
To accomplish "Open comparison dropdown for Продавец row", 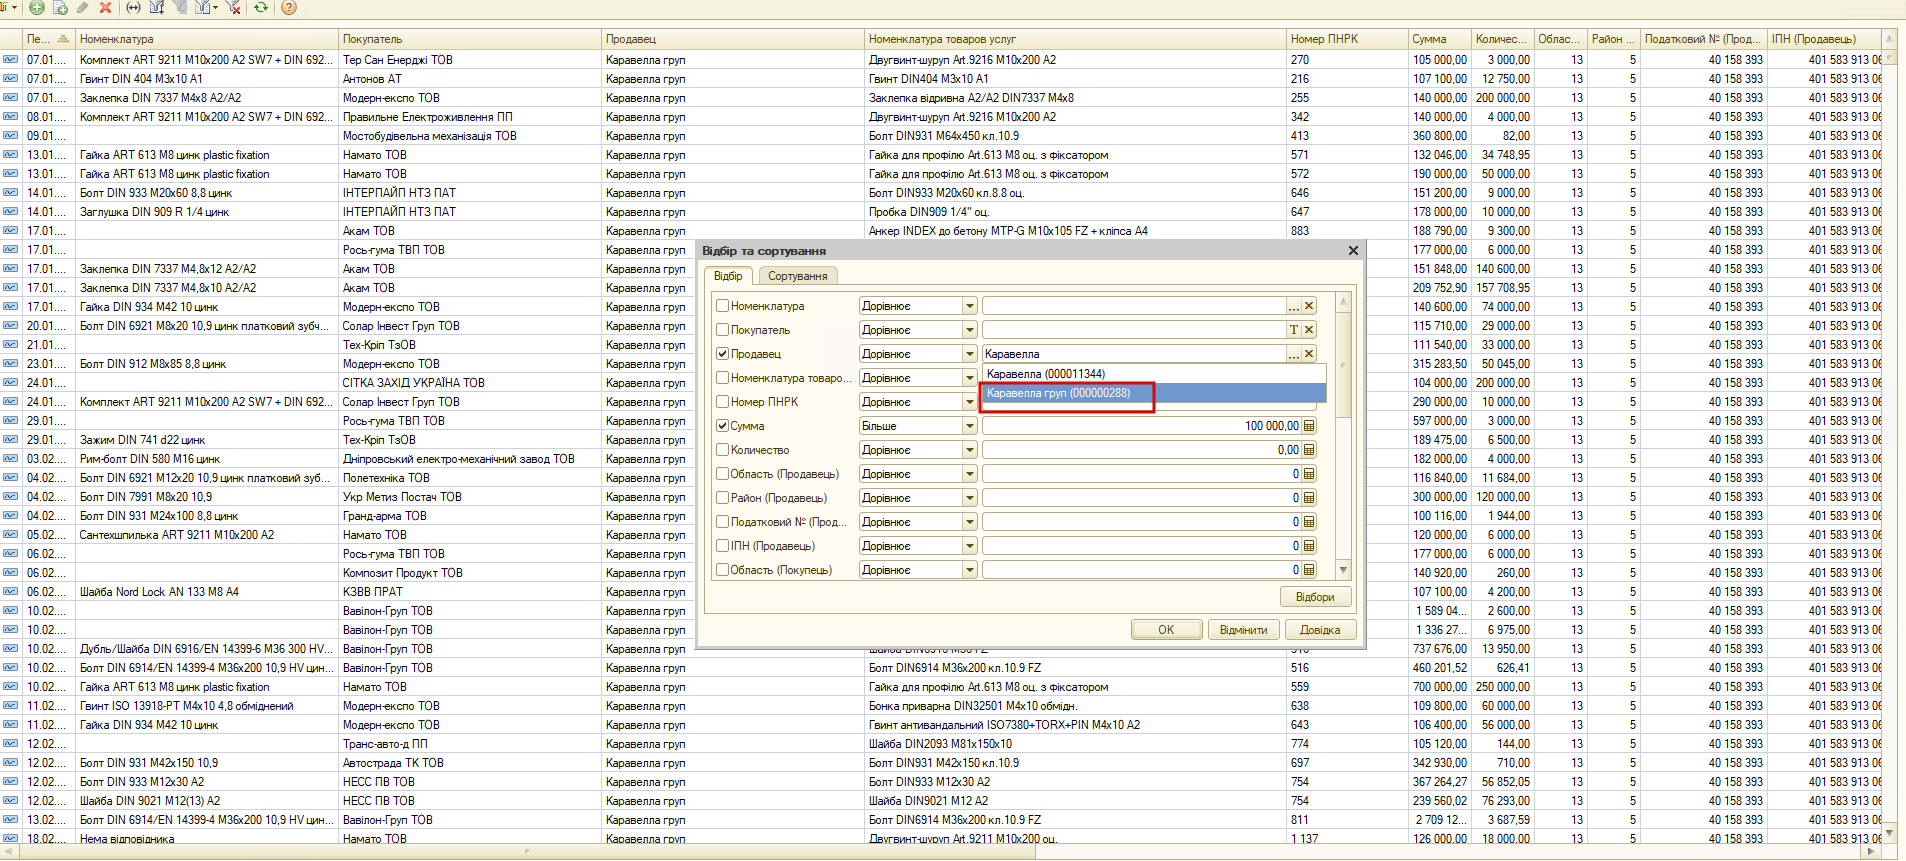I will pyautogui.click(x=969, y=354).
